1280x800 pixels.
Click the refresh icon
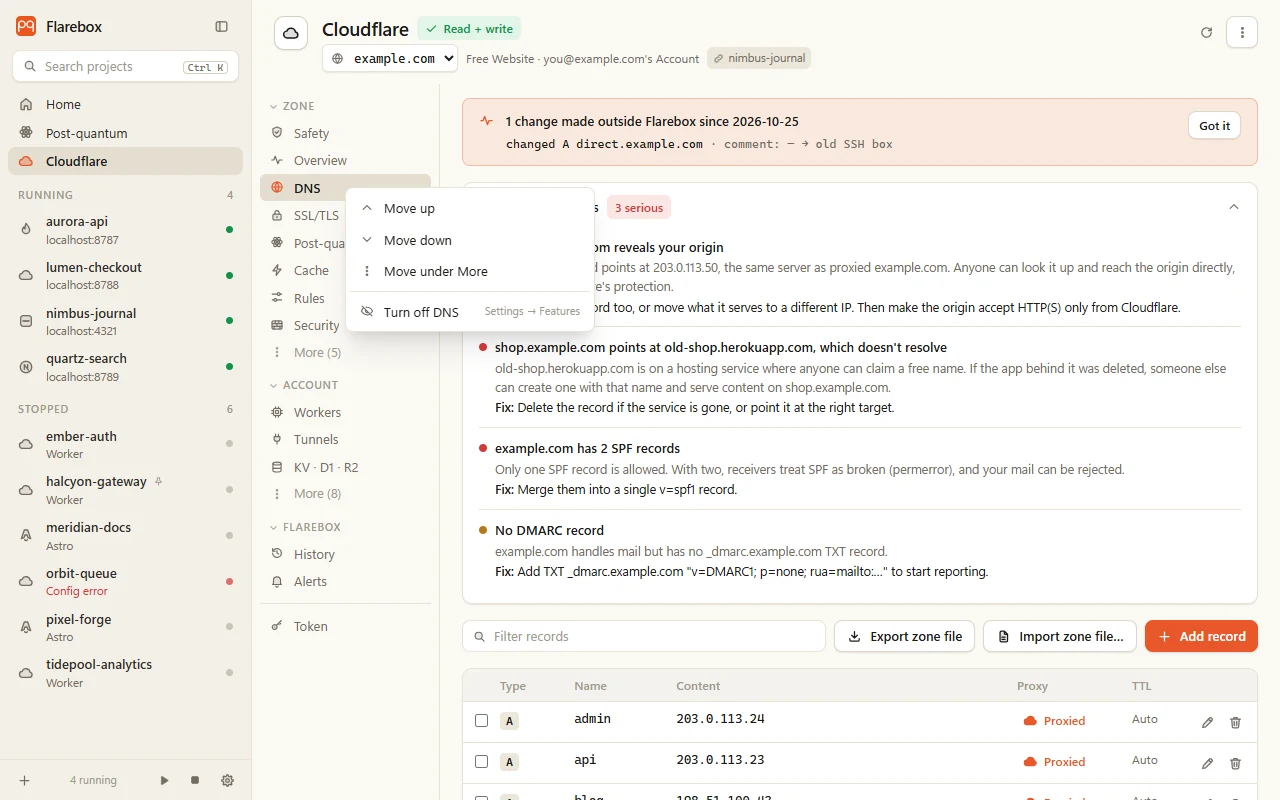(1206, 32)
